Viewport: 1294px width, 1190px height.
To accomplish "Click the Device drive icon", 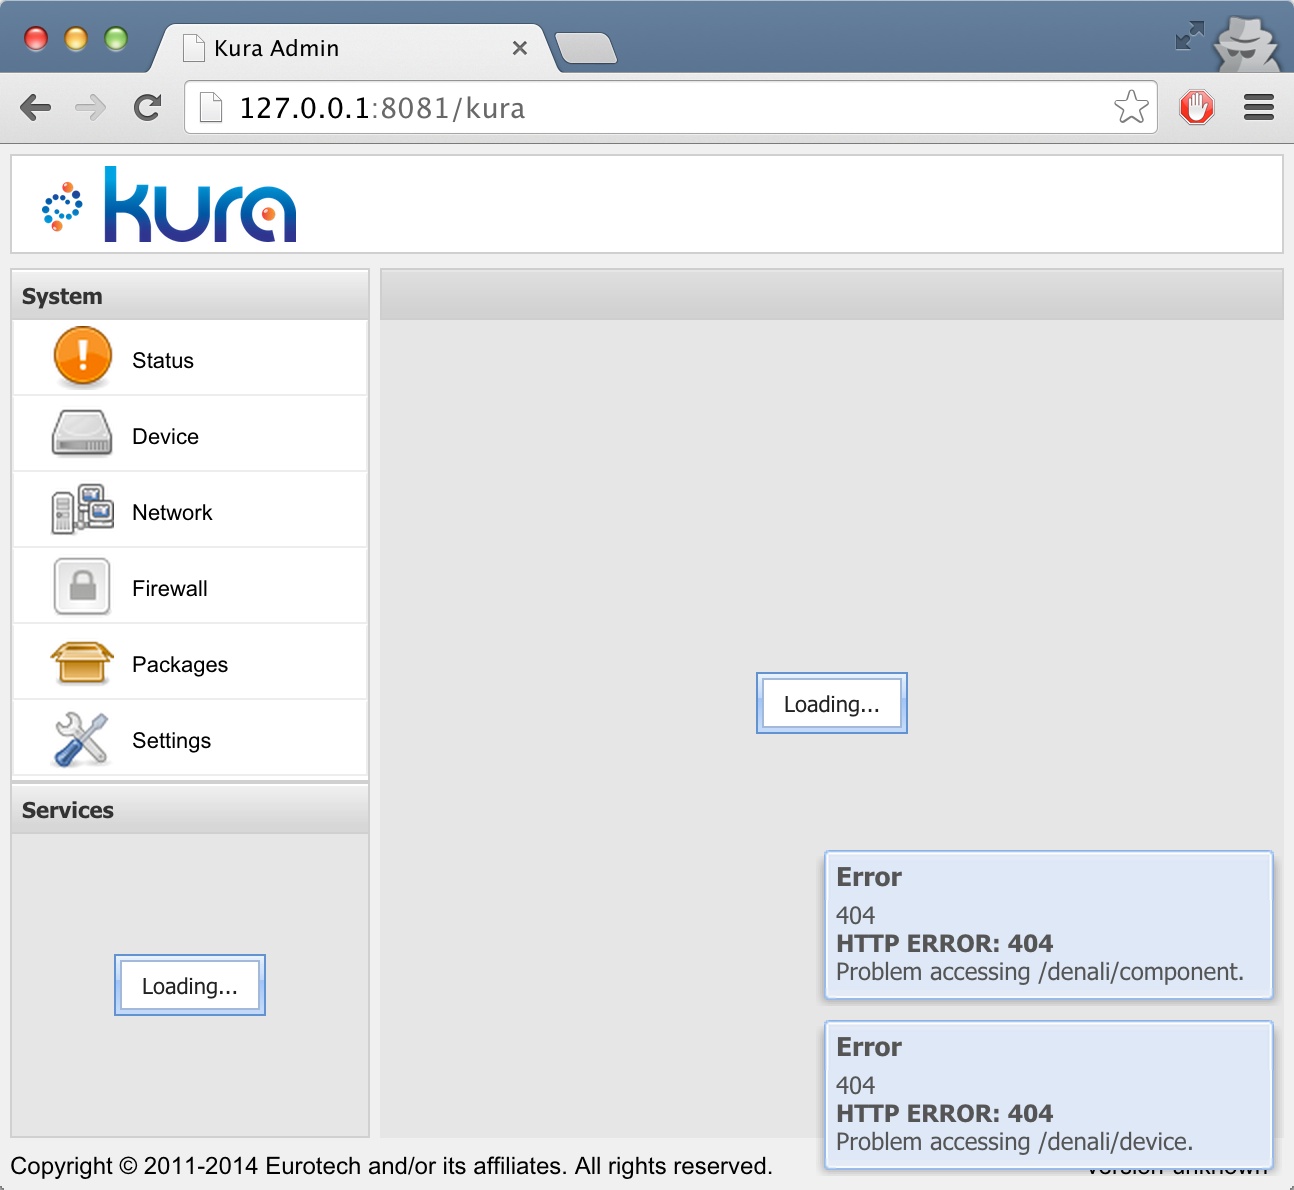I will tap(82, 434).
